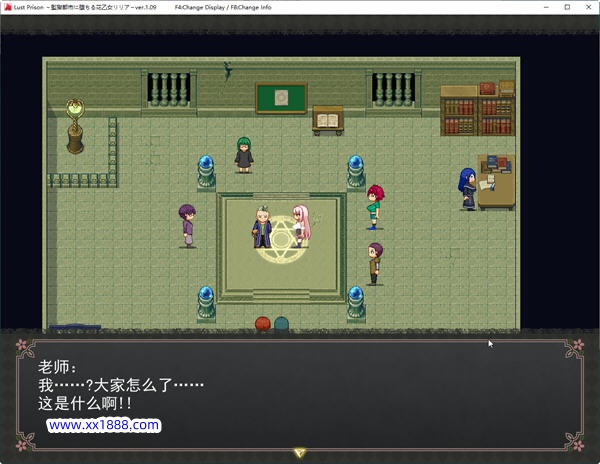600x464 pixels.
Task: Click the right bookshelf with red books
Action: (496, 116)
